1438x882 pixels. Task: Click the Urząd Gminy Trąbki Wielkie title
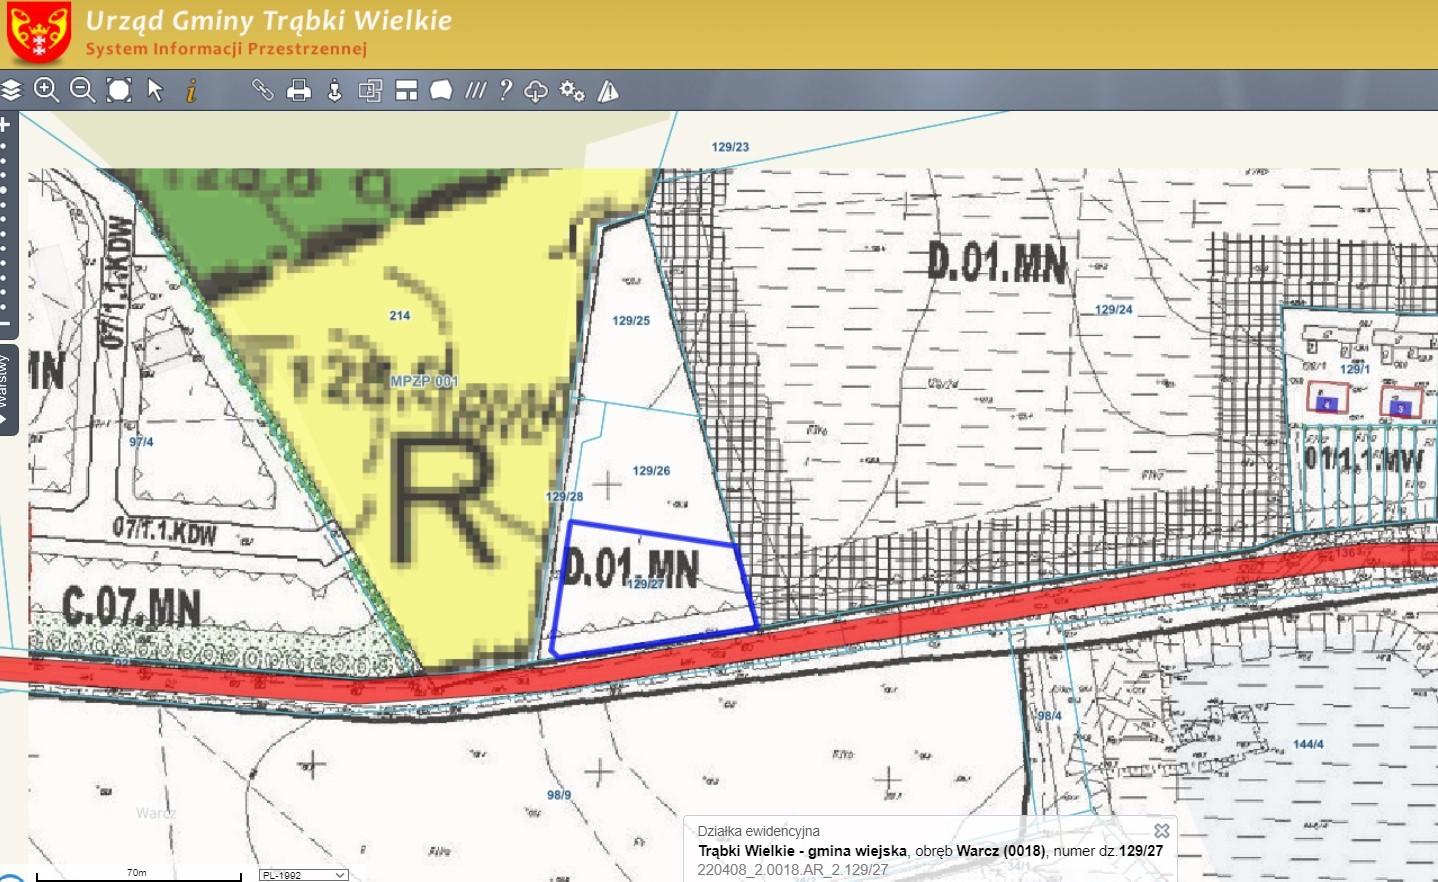[268, 20]
